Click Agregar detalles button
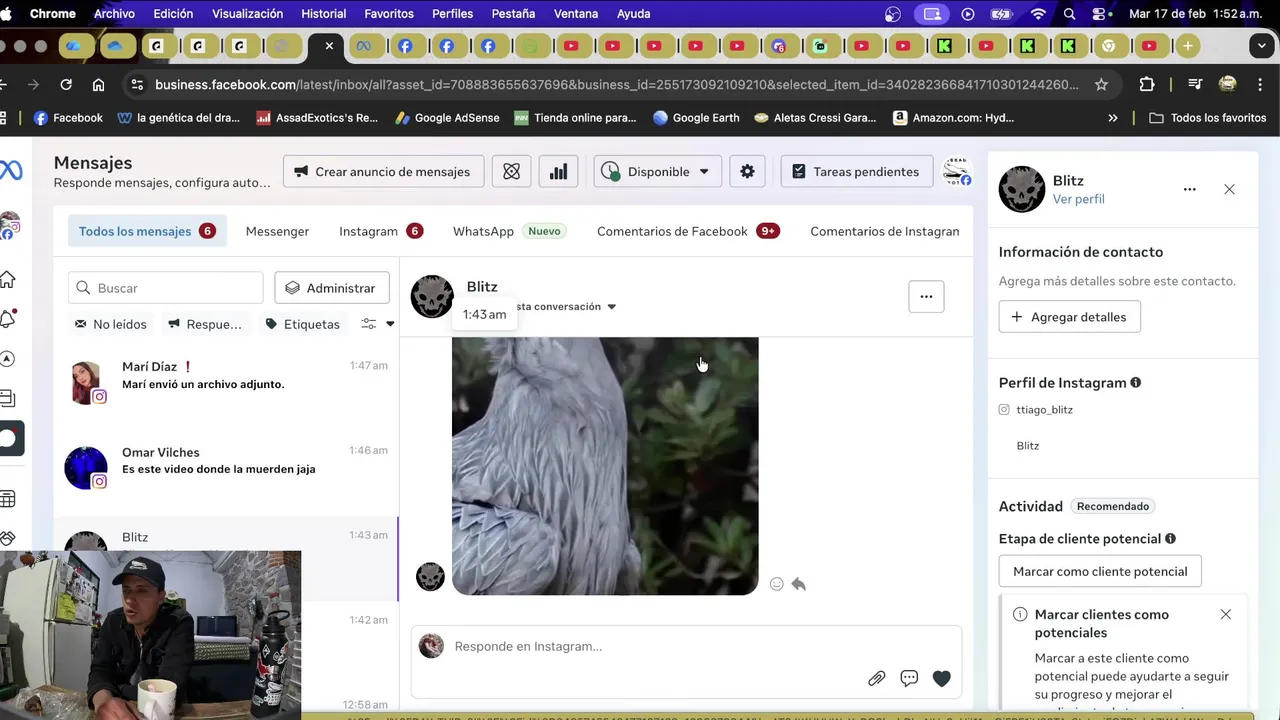1280x720 pixels. coord(1069,317)
